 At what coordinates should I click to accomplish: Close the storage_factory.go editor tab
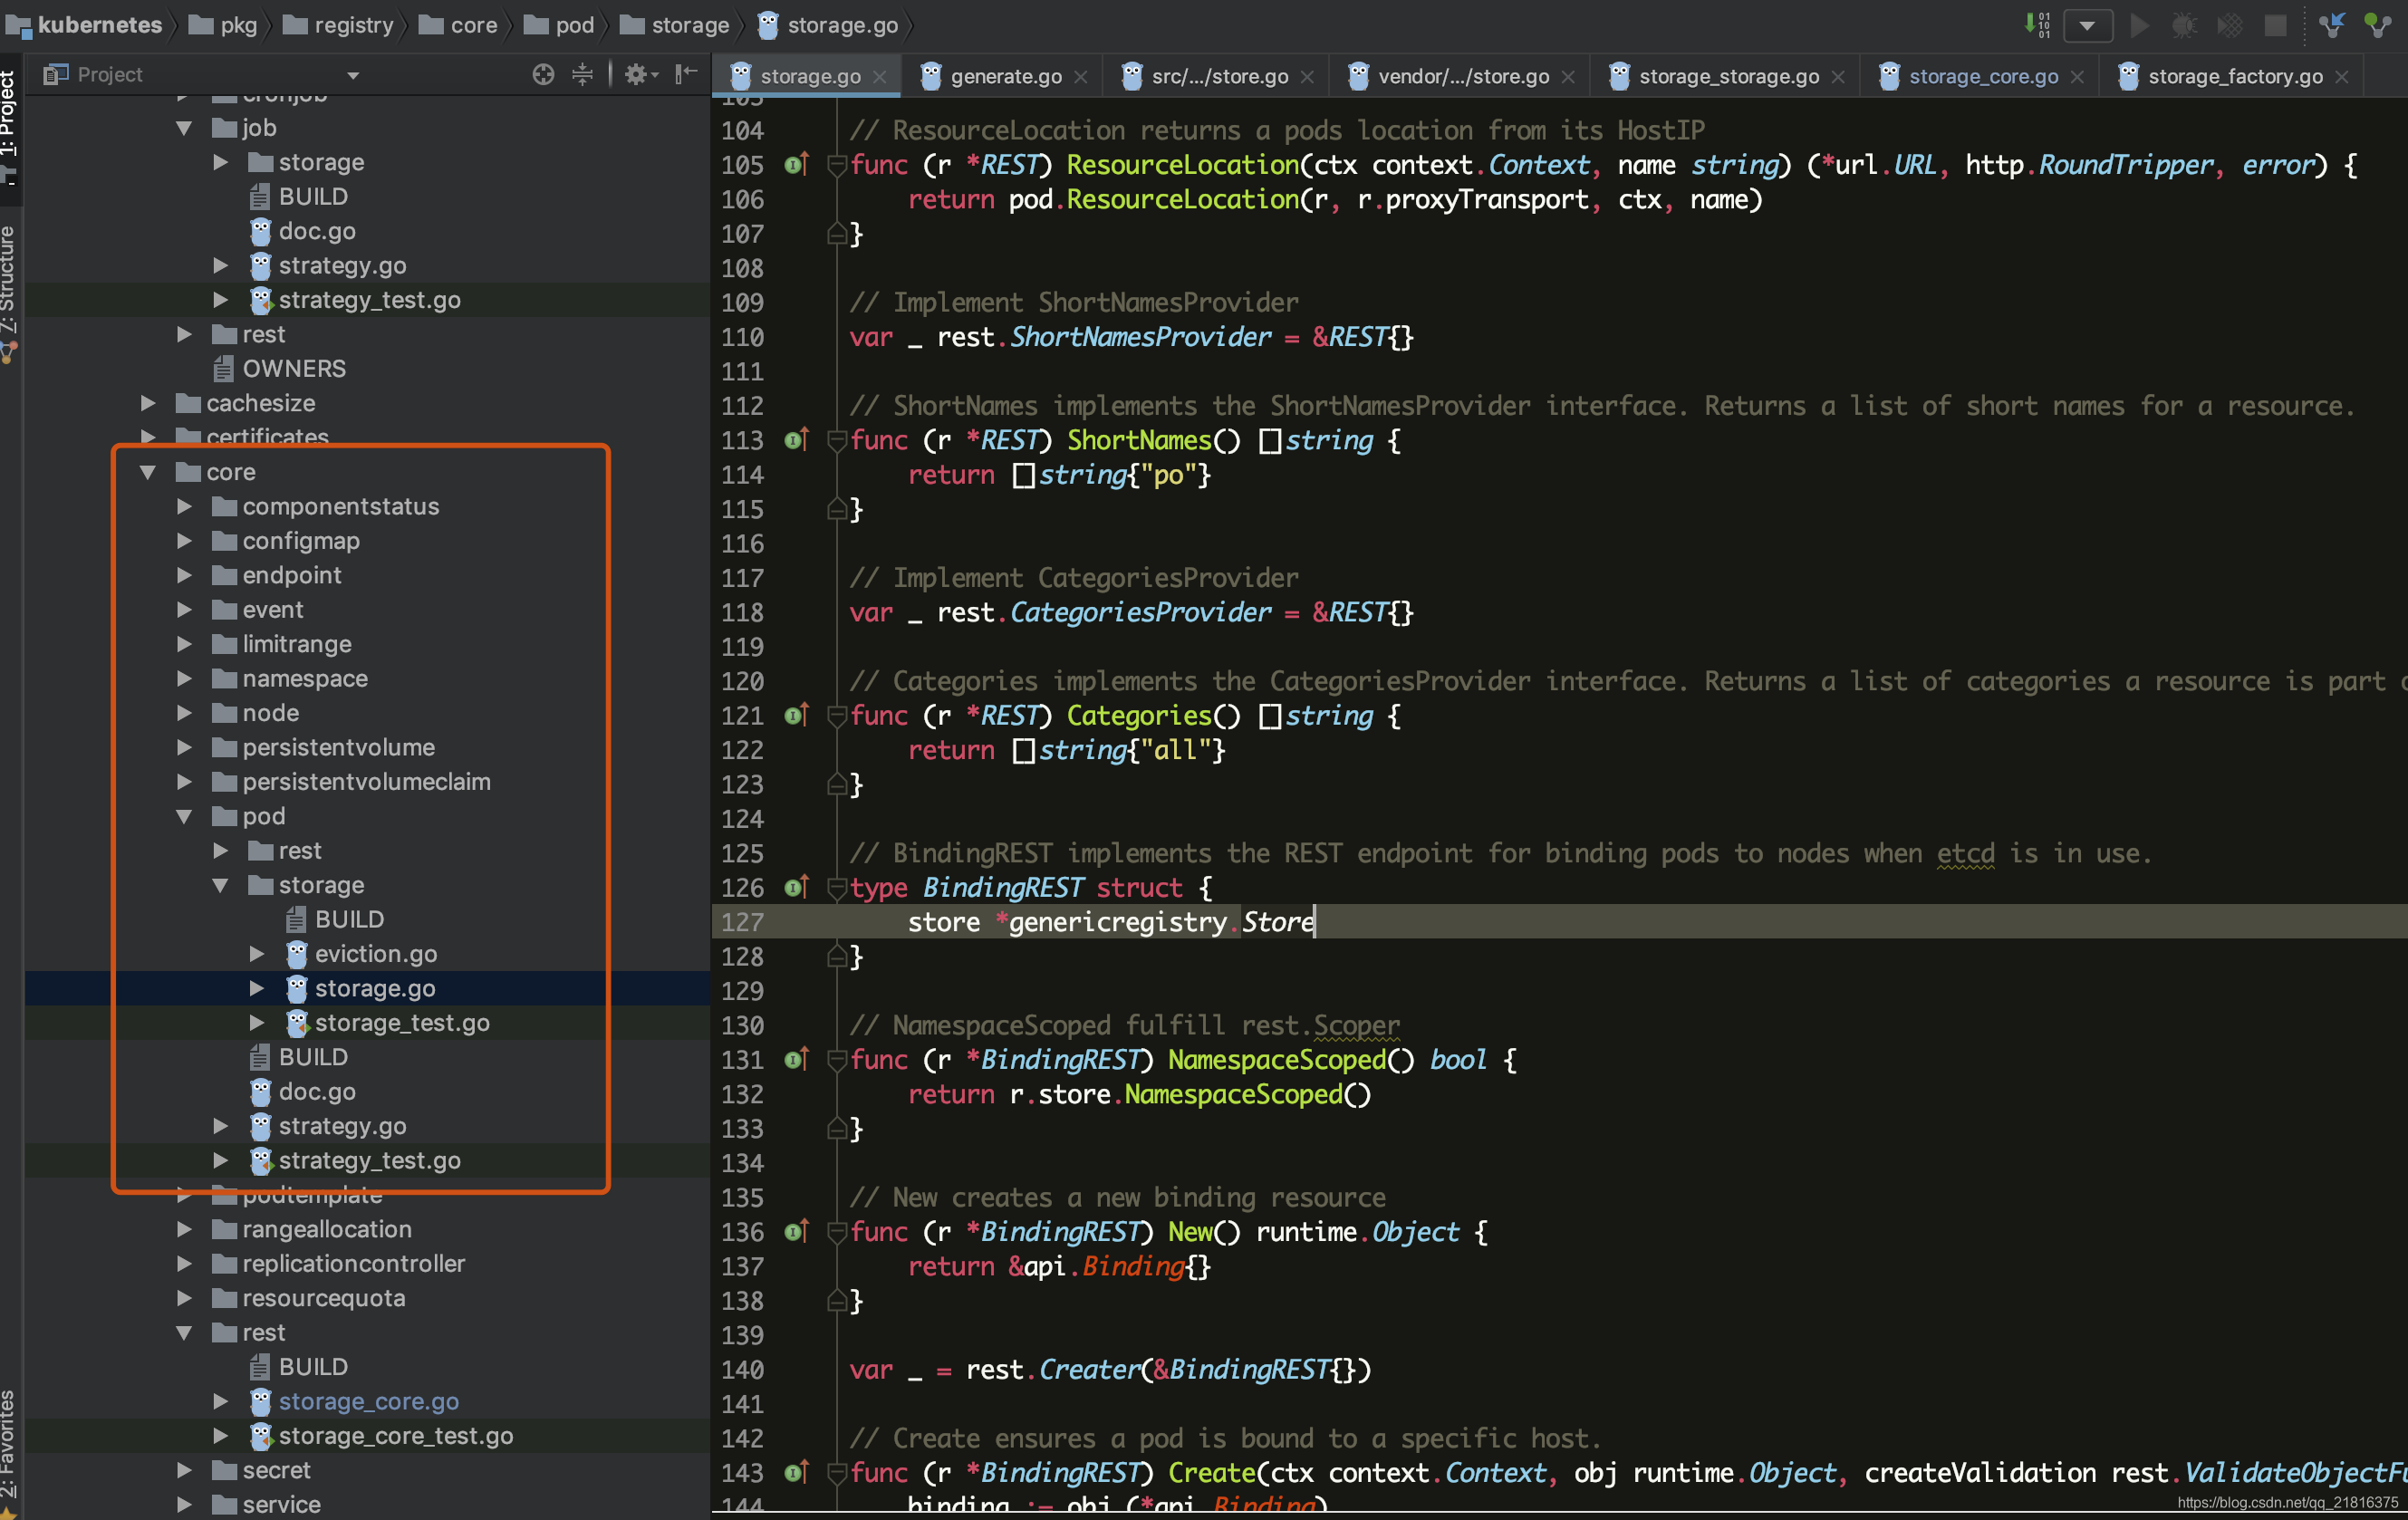click(2341, 77)
